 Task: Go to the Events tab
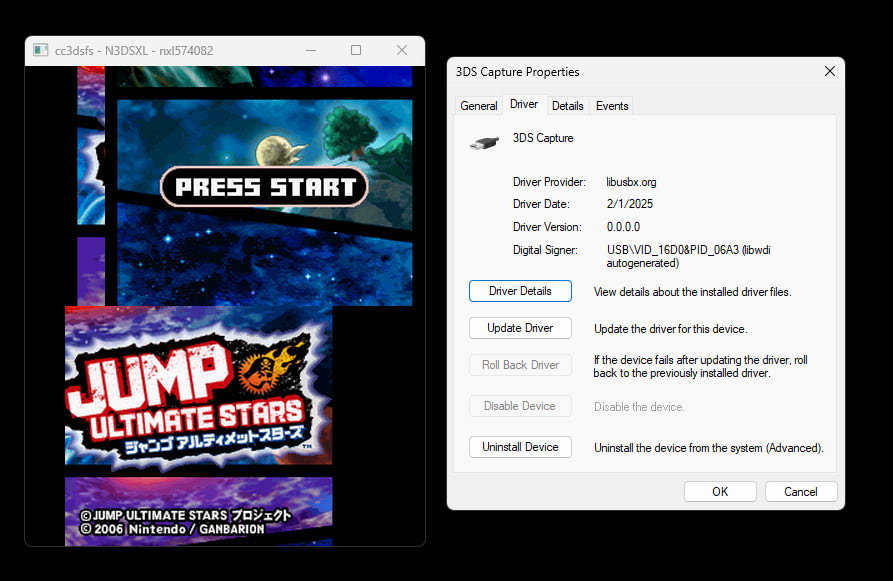click(x=612, y=106)
